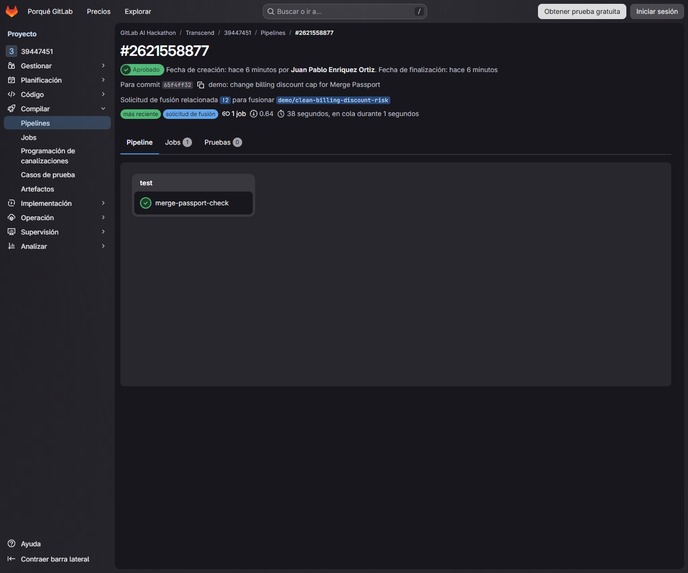Click the Gestionar sidebar icon
Image resolution: width=688 pixels, height=573 pixels.
tap(11, 66)
